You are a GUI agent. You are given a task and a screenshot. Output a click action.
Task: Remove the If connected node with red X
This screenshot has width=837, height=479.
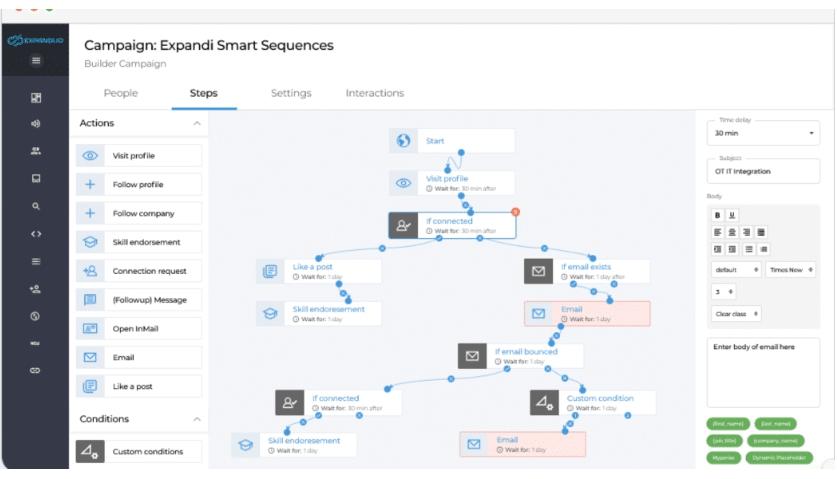515,212
